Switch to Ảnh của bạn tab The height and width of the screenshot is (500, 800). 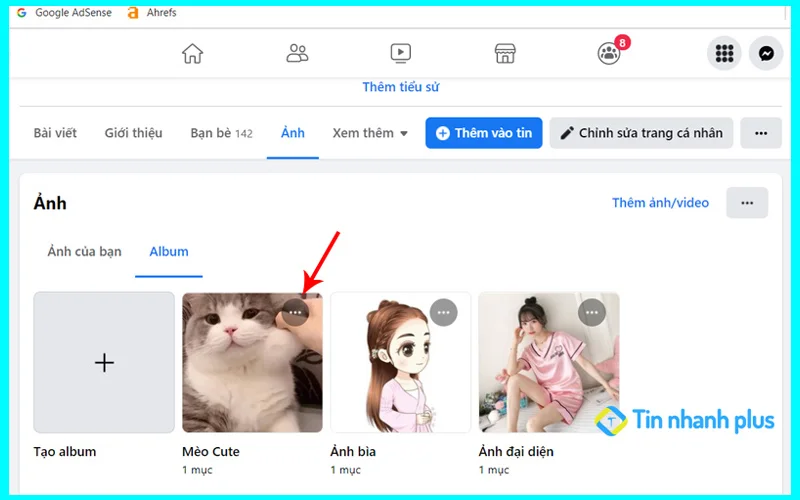(85, 252)
